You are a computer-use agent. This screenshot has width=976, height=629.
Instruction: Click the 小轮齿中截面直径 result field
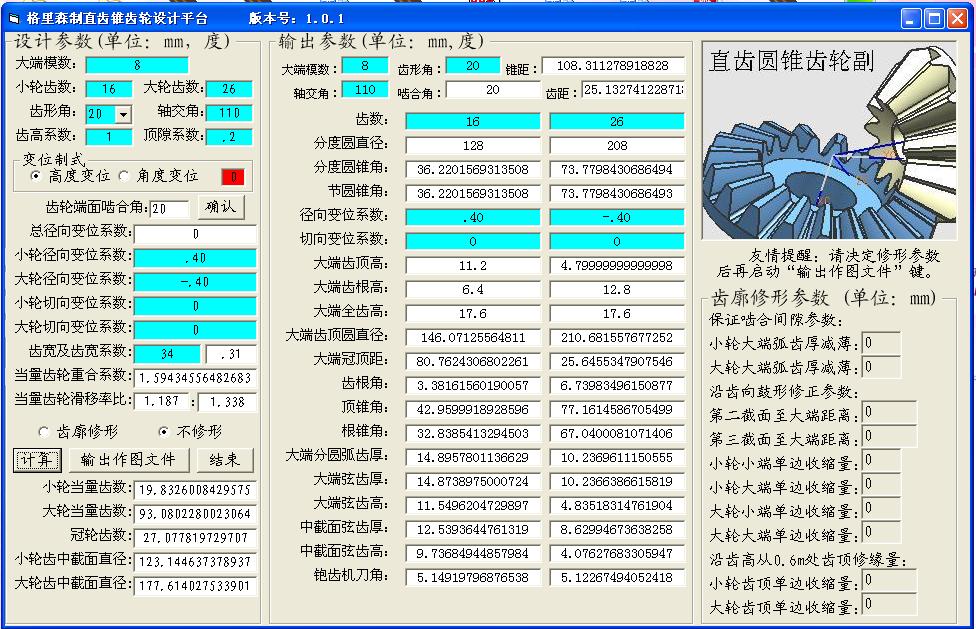[195, 562]
